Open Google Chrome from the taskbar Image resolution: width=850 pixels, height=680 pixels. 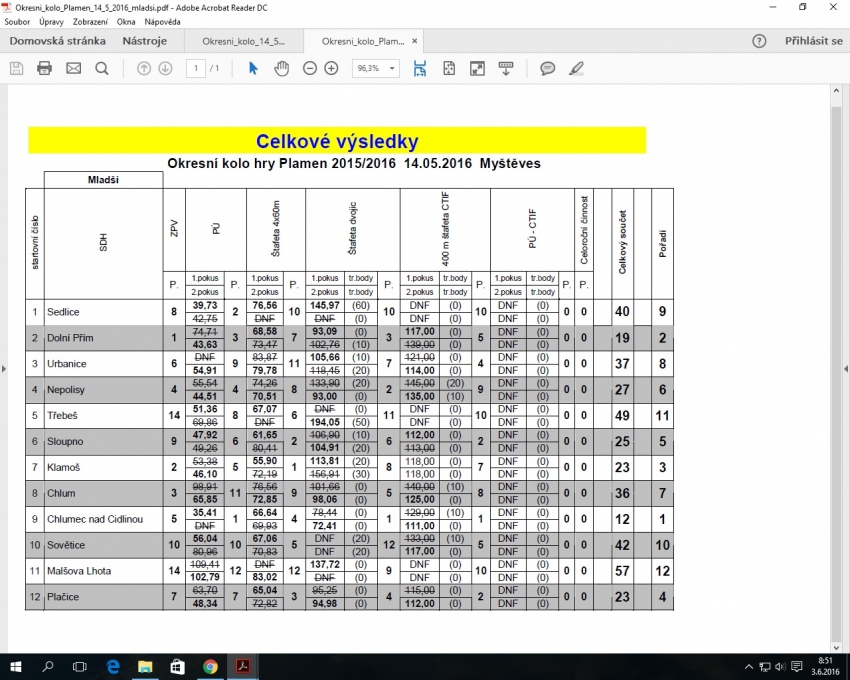pyautogui.click(x=210, y=666)
